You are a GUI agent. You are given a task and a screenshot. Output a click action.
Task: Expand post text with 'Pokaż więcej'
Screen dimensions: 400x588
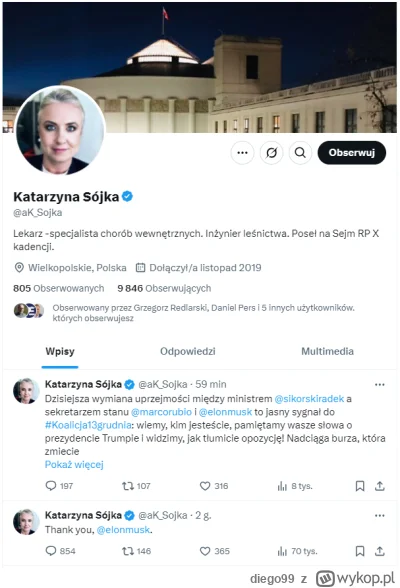74,465
